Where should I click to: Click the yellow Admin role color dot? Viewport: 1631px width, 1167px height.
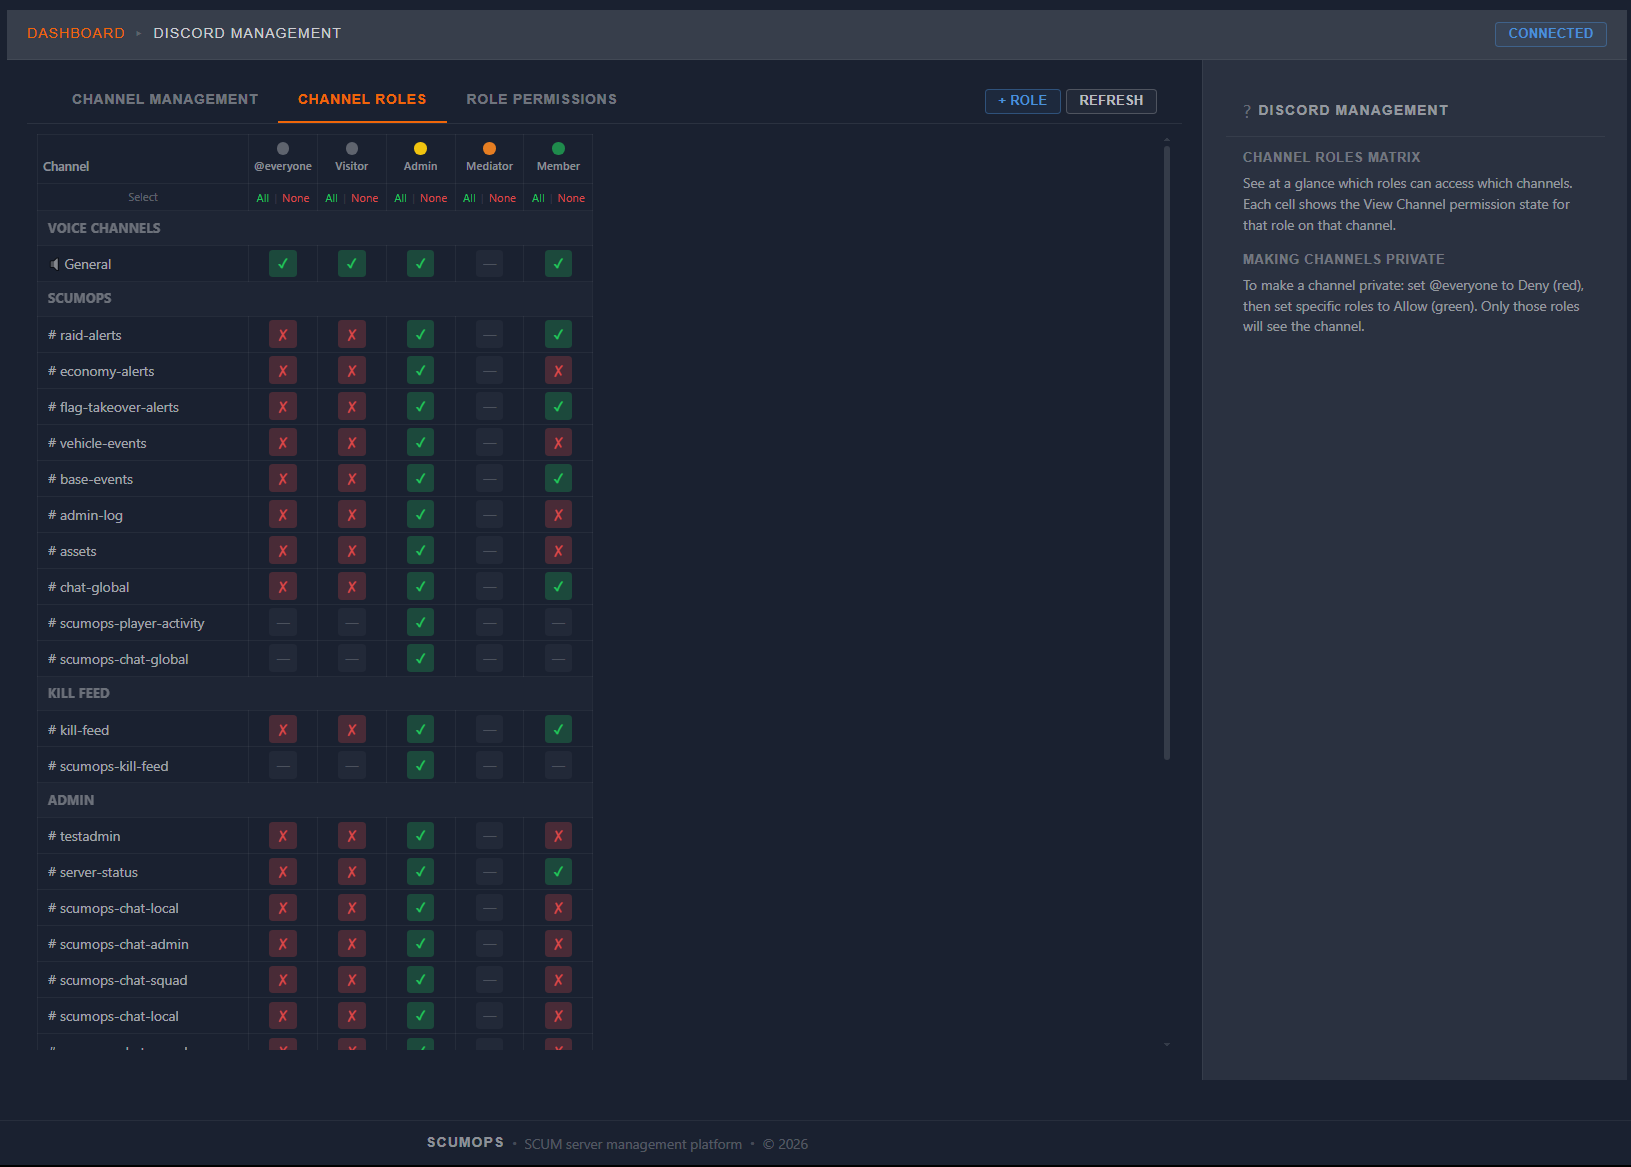[420, 149]
